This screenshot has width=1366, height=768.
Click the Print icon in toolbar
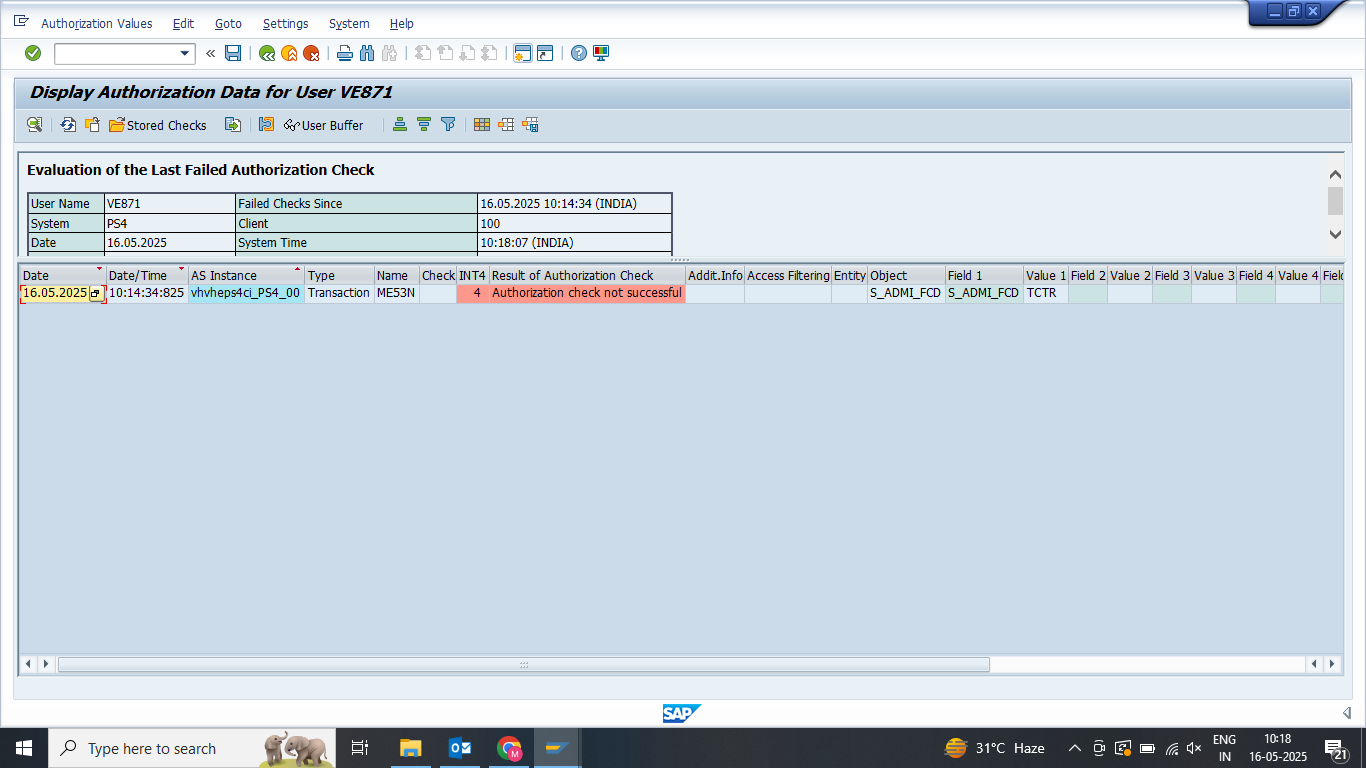pos(345,53)
